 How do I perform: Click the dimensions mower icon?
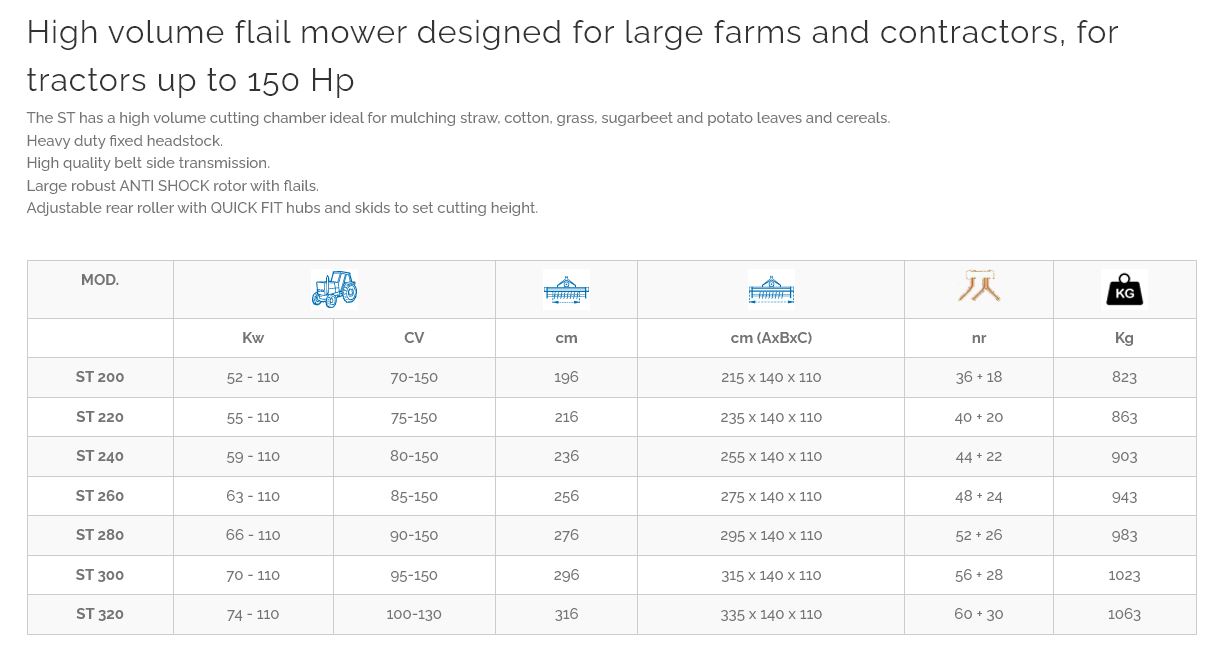tap(771, 290)
